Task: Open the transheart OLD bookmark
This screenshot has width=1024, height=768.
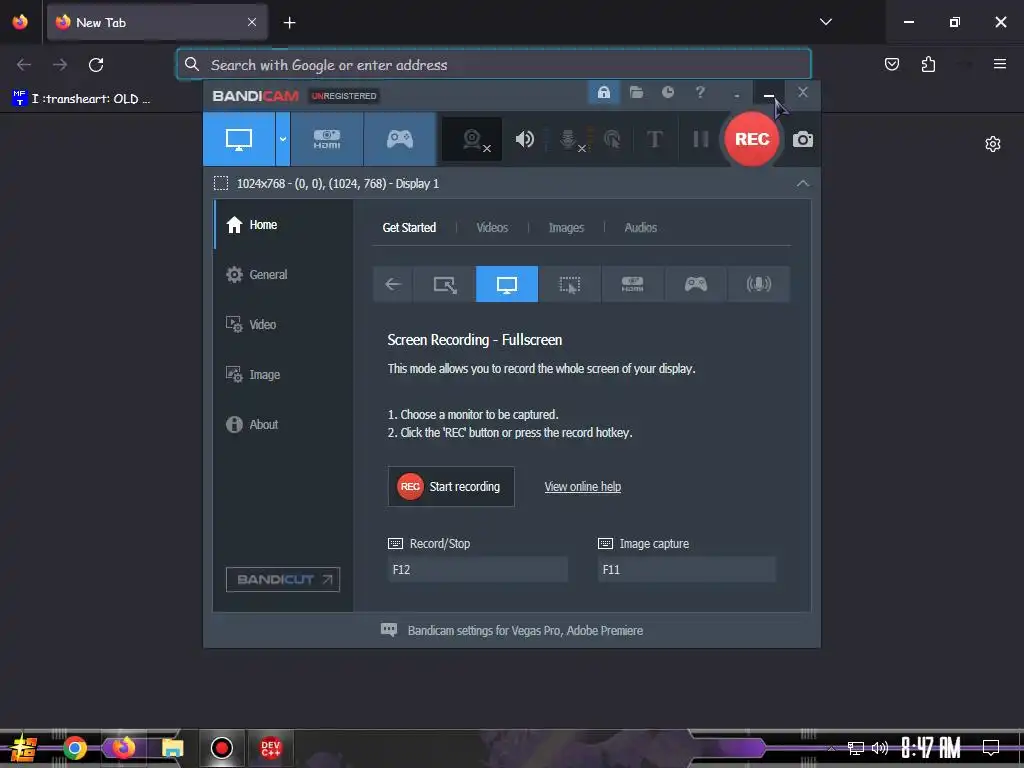Action: [x=82, y=99]
